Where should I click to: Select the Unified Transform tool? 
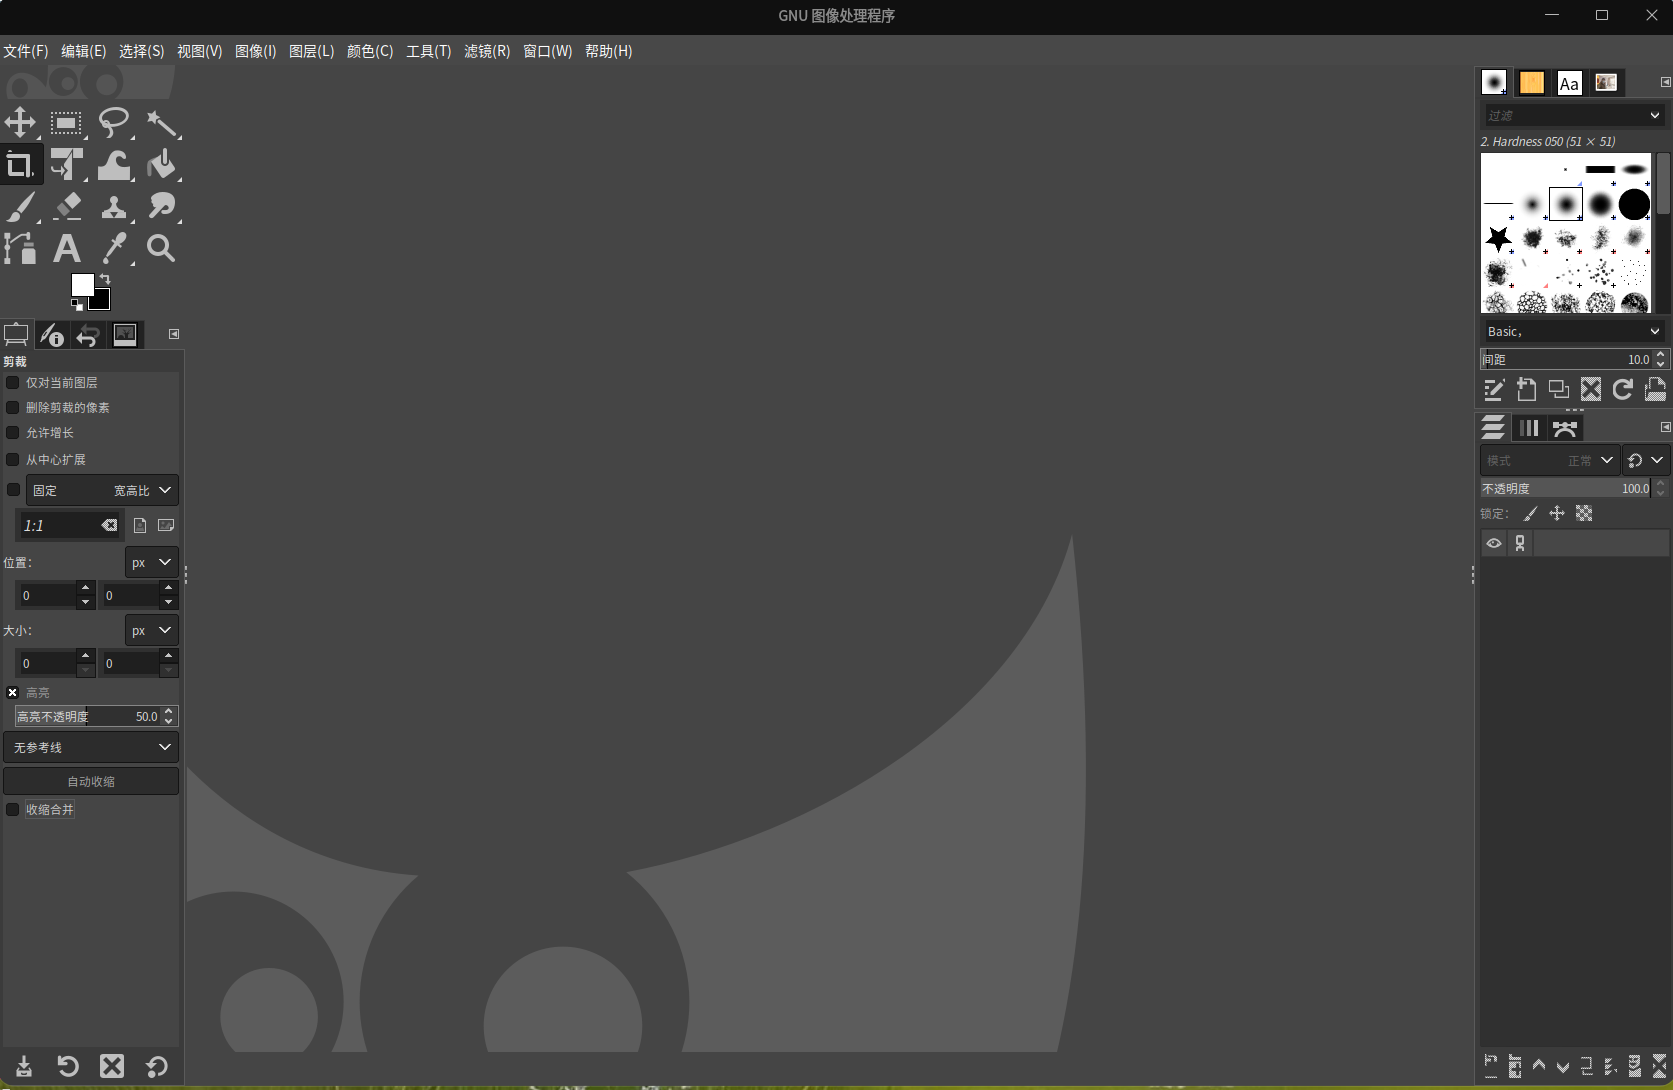tap(67, 165)
